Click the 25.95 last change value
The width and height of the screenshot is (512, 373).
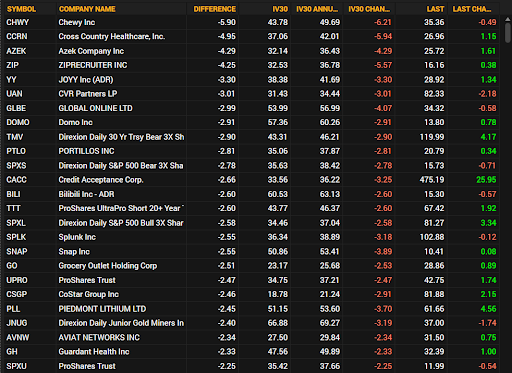[x=486, y=180]
